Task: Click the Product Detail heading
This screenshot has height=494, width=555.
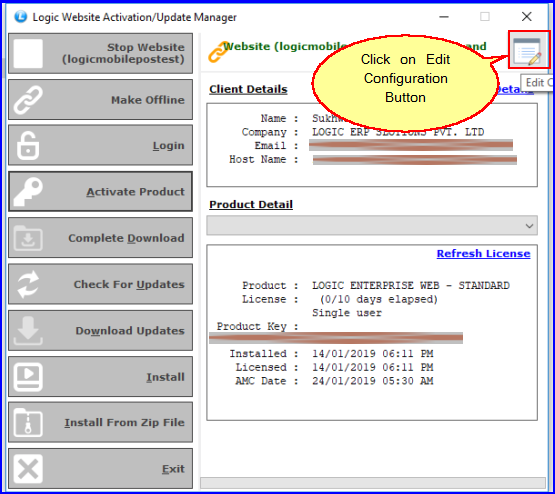Action: (x=251, y=204)
